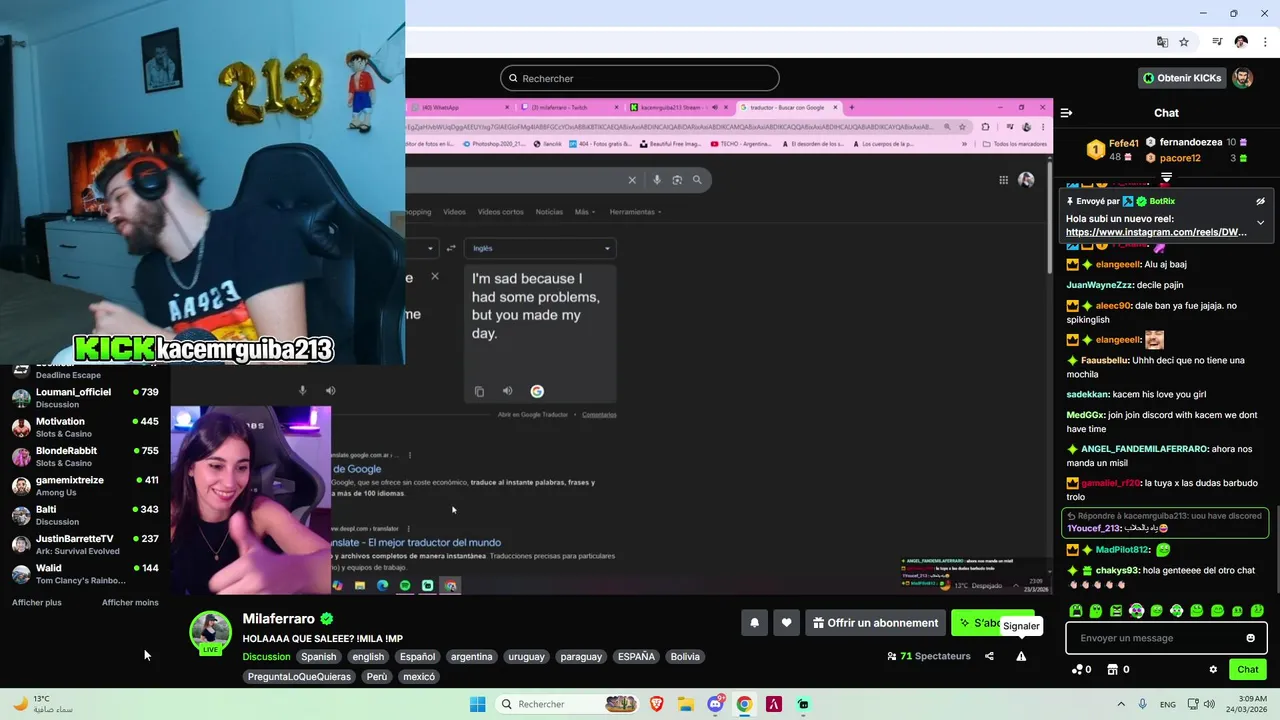1280x720 pixels.
Task: Follow Milaferraro with the heart button
Action: [786, 623]
